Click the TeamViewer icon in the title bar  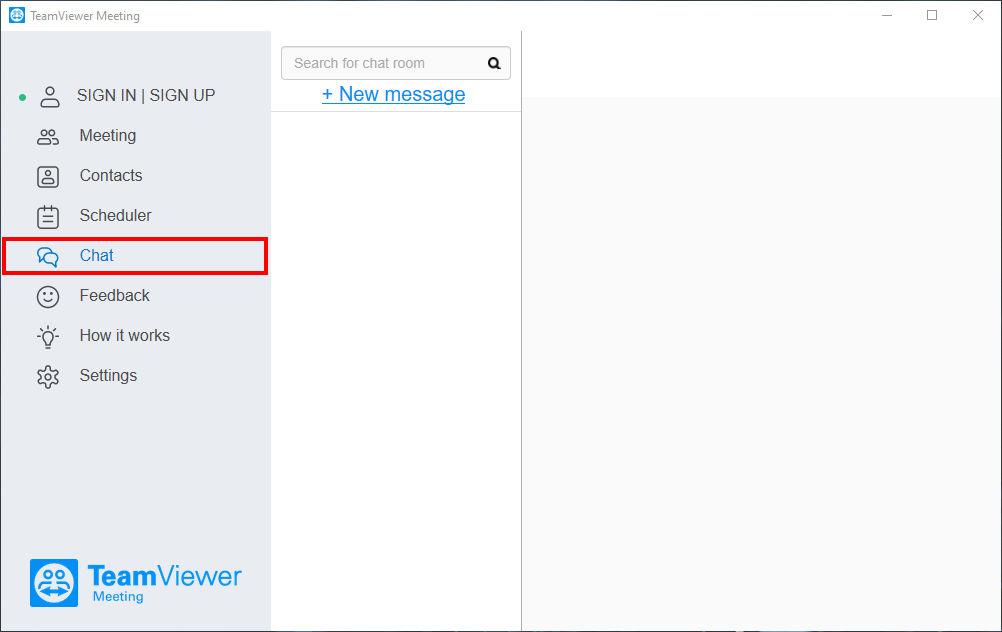(17, 15)
